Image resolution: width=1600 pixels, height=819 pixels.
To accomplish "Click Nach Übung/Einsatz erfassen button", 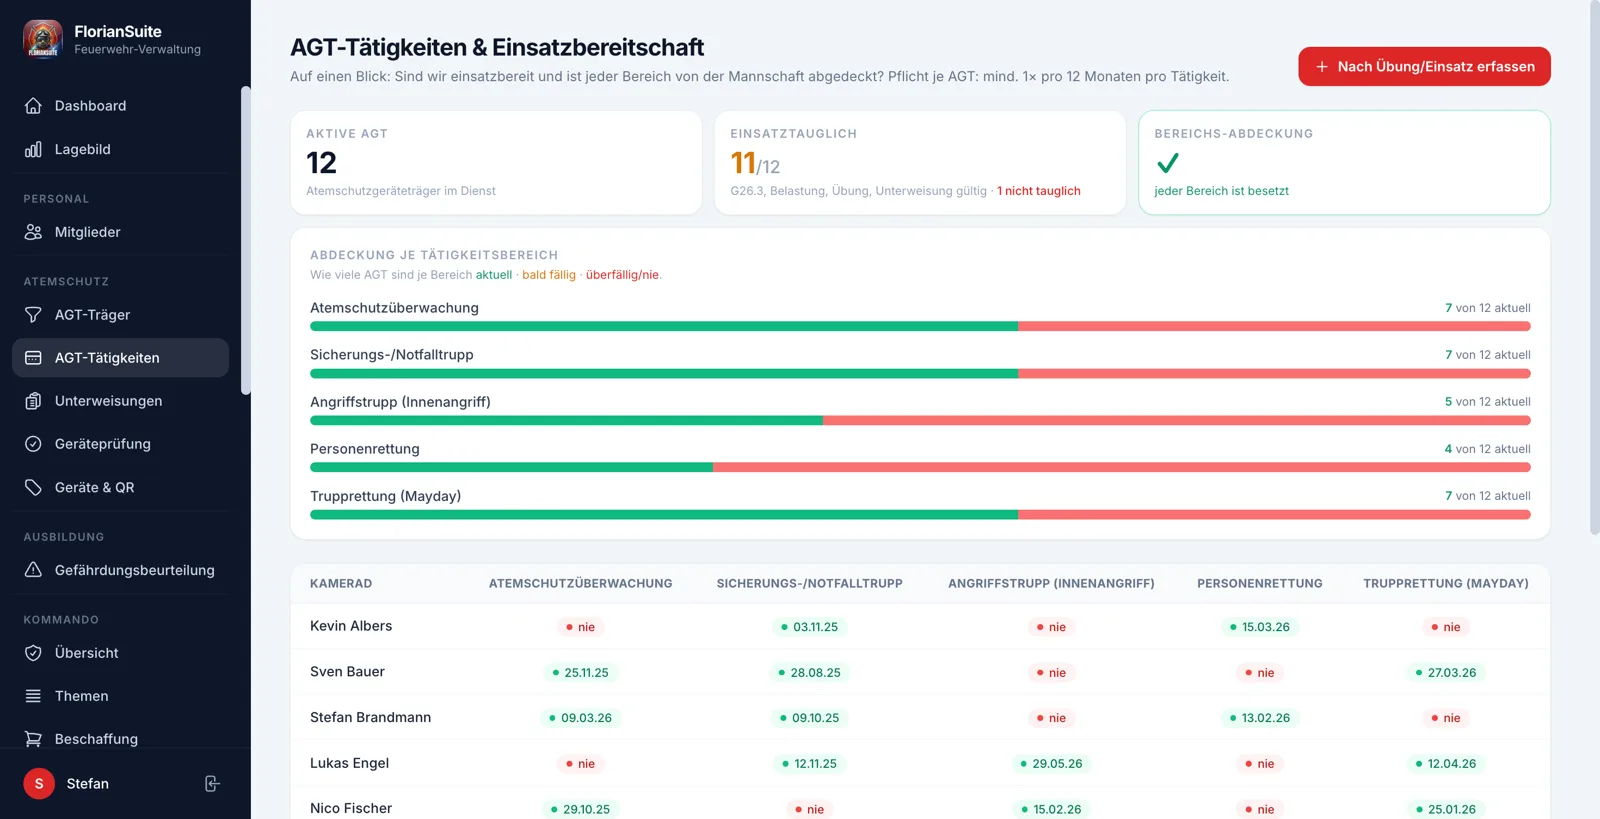I will [x=1424, y=66].
